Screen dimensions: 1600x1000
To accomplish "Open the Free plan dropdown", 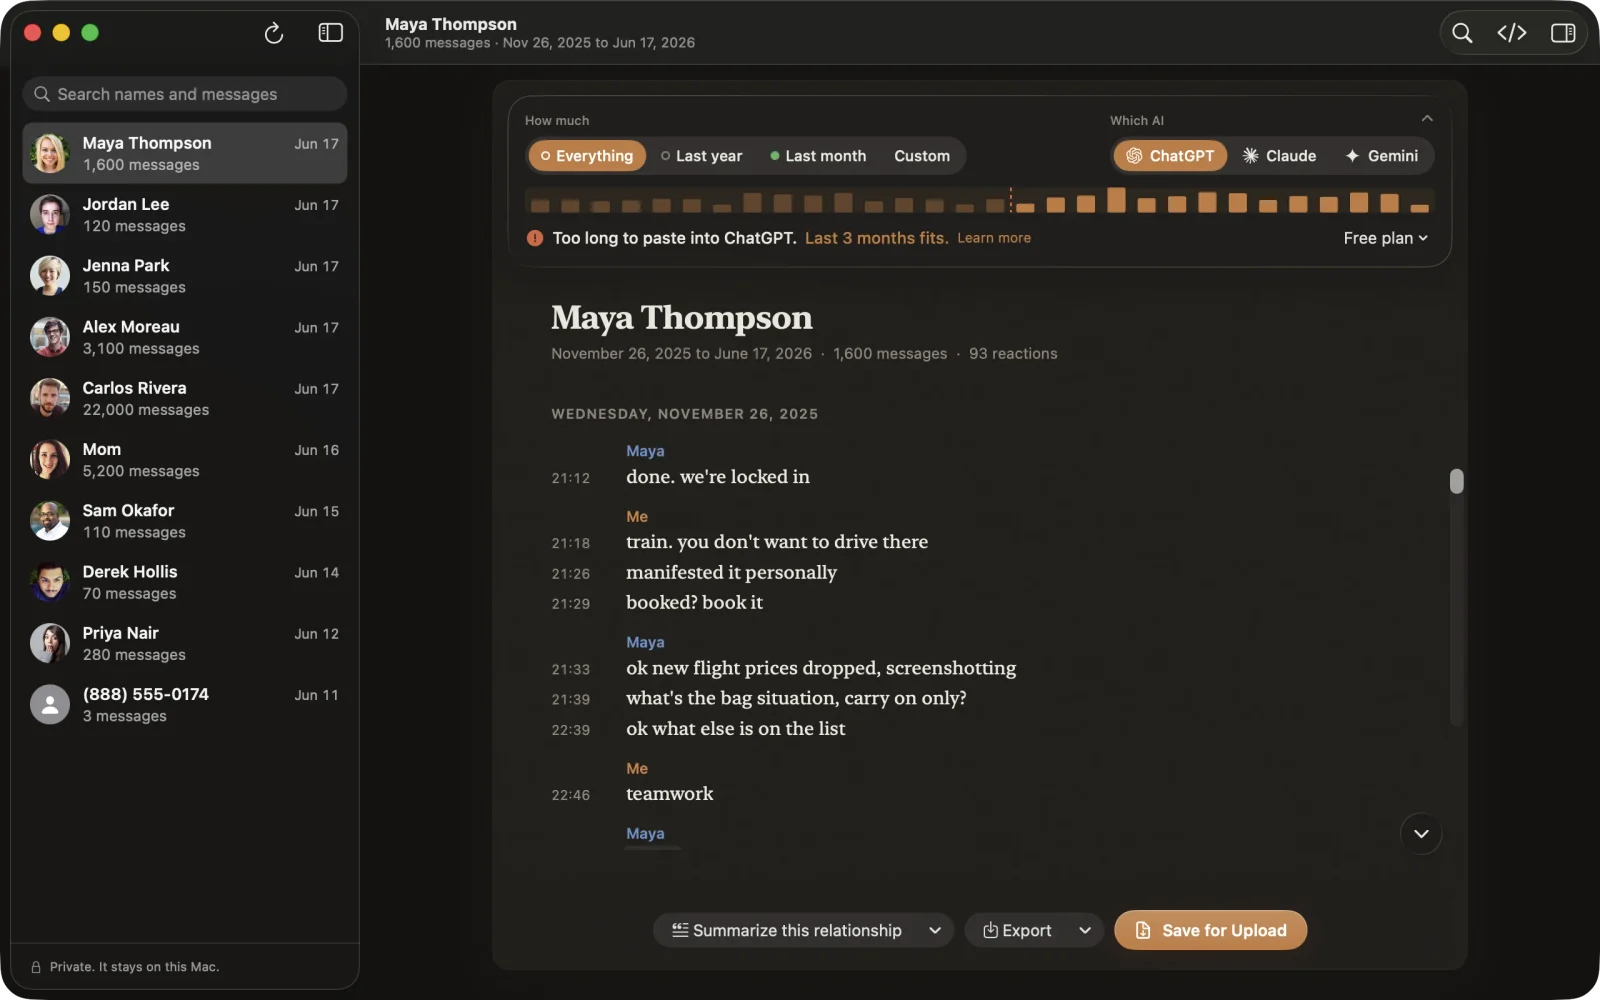I will tap(1386, 238).
